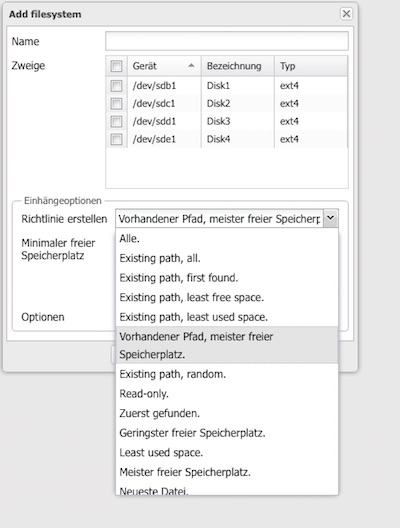
Task: Check the /dev/sdc1 Disk2 checkbox
Action: coord(116,104)
